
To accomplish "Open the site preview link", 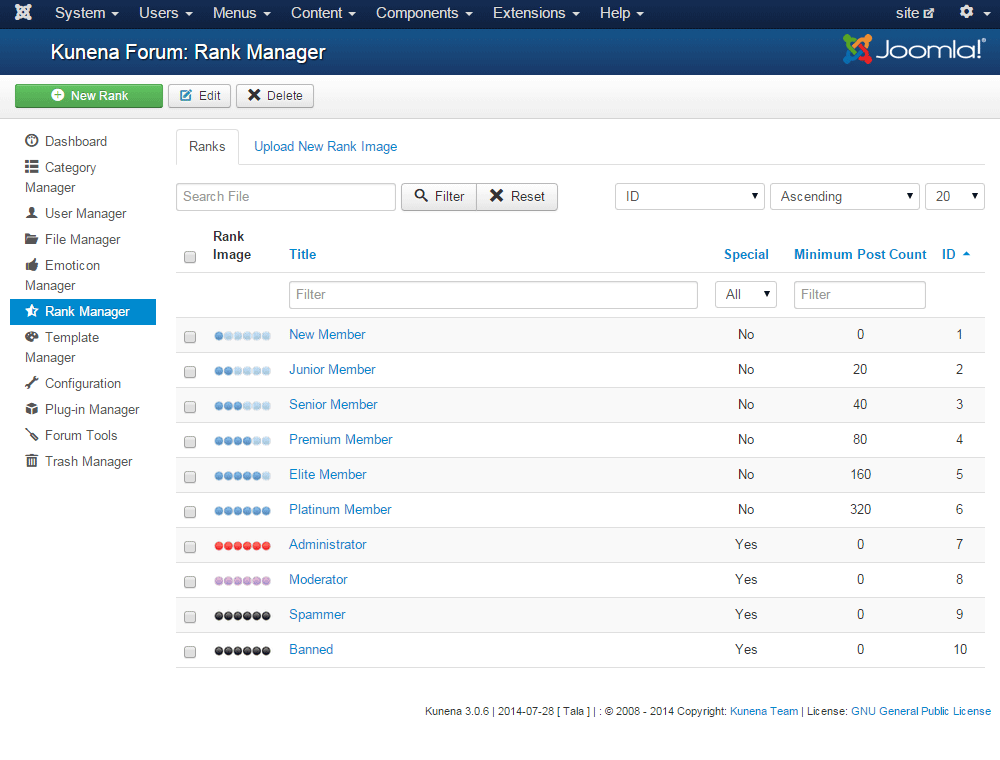I will (x=915, y=13).
